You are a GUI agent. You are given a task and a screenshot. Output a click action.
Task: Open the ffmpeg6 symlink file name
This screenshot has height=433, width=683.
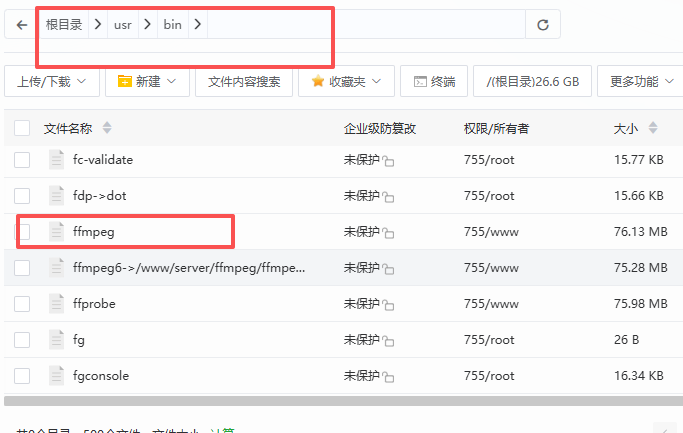tap(189, 268)
